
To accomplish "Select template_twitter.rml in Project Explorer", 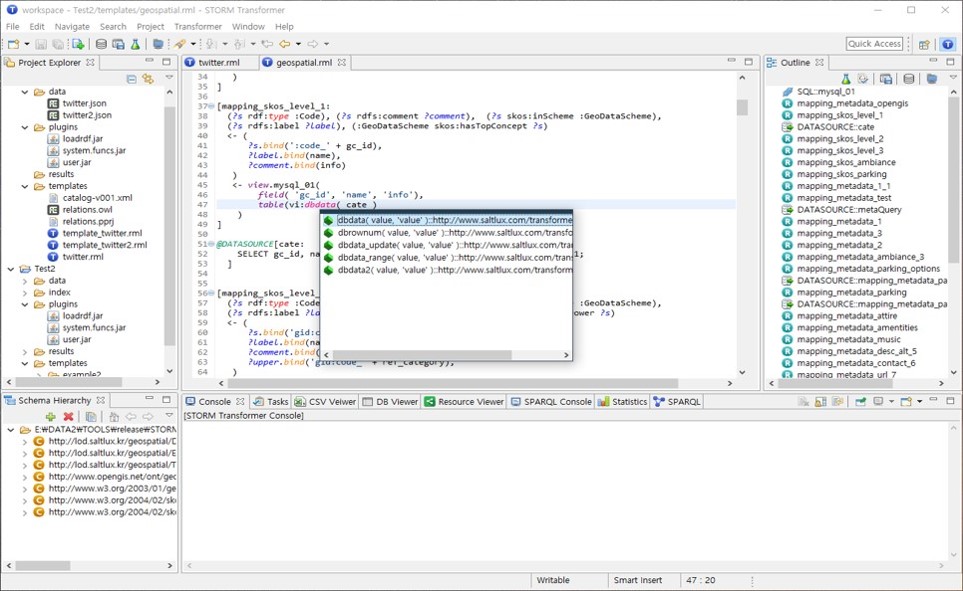I will 102,233.
